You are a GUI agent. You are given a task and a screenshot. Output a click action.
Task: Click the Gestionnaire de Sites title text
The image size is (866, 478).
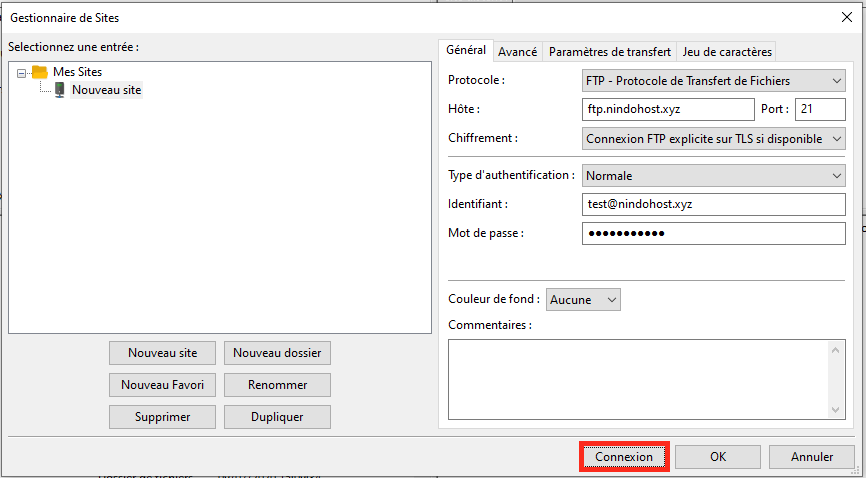click(x=65, y=18)
